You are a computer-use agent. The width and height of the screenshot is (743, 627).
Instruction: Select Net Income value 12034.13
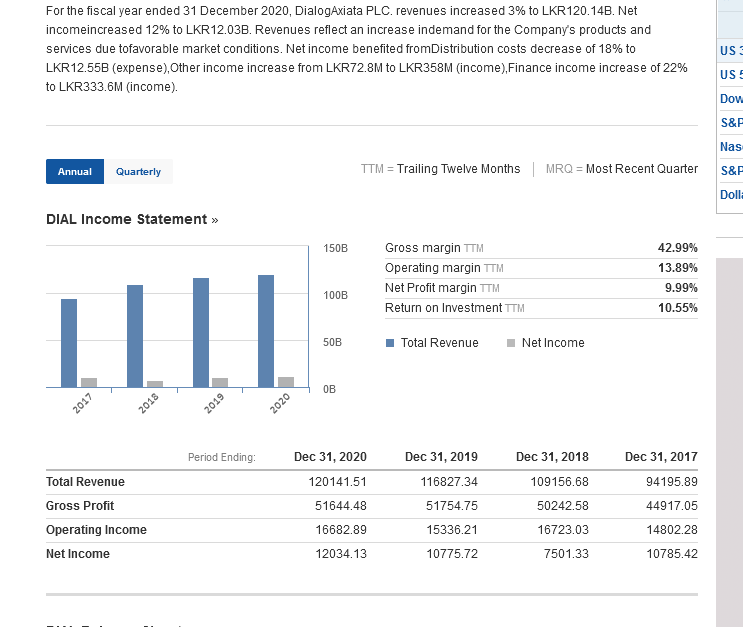(341, 554)
